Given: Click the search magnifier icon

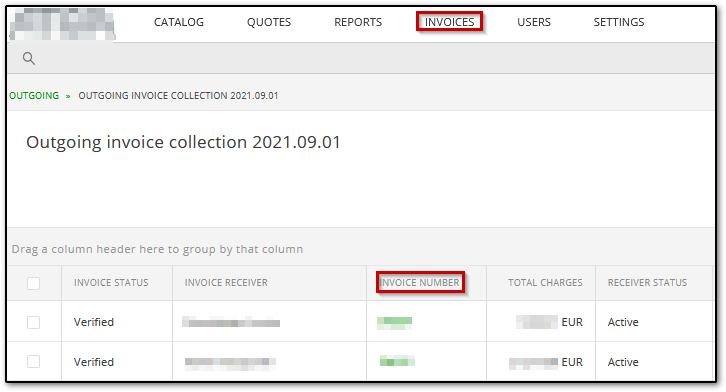Looking at the screenshot, I should (x=29, y=58).
